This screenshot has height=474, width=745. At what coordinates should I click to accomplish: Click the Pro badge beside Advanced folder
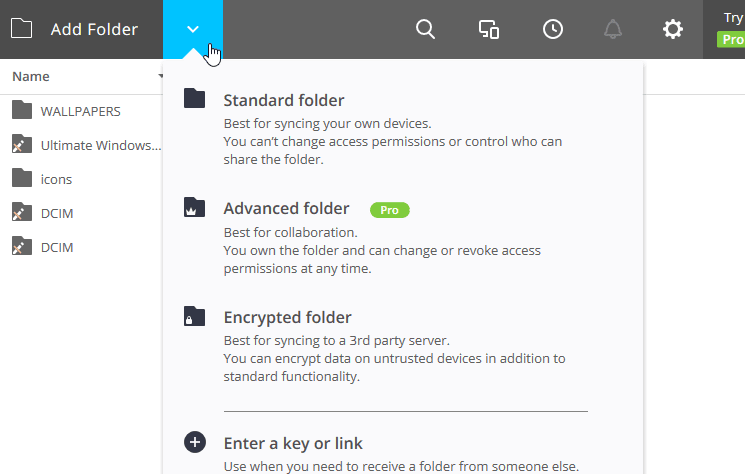pyautogui.click(x=390, y=210)
